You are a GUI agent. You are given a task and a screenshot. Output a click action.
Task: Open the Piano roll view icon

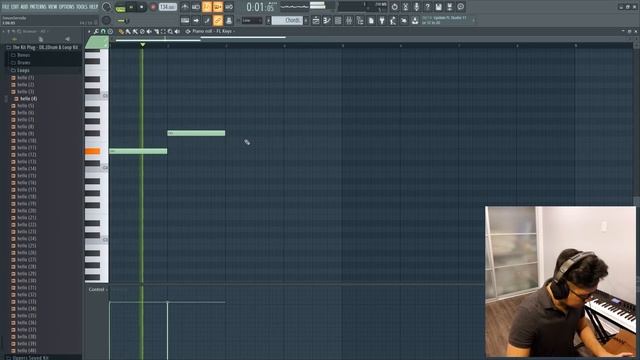(x=327, y=20)
